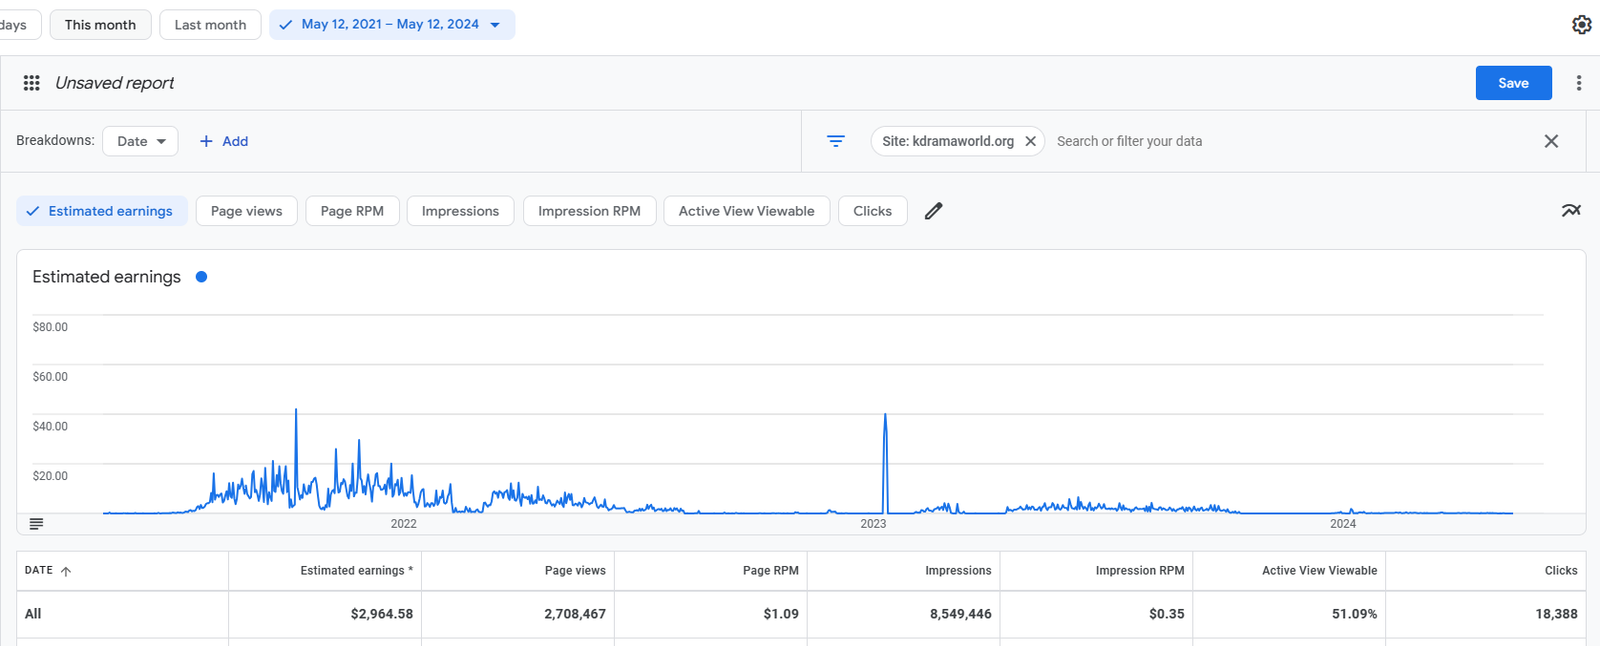The height and width of the screenshot is (646, 1600).
Task: Clear the filter bar with the X icon
Action: coord(1551,141)
